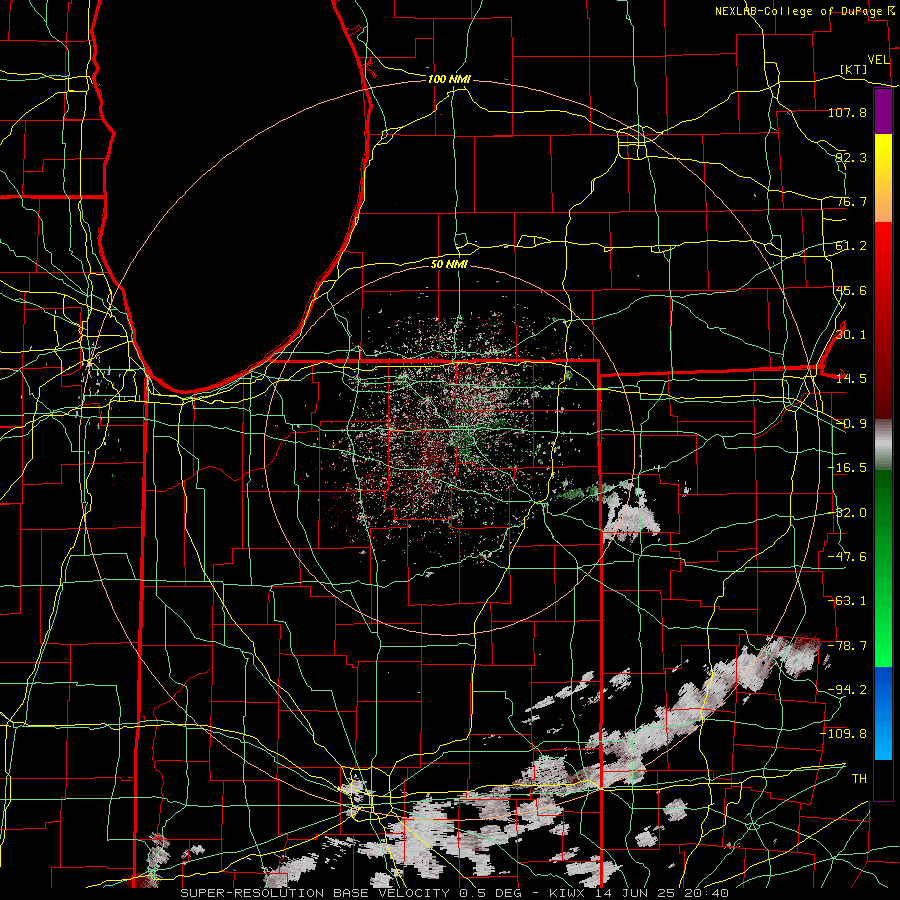Click the 61.2 velocity scale value
The height and width of the screenshot is (900, 900).
pos(851,246)
